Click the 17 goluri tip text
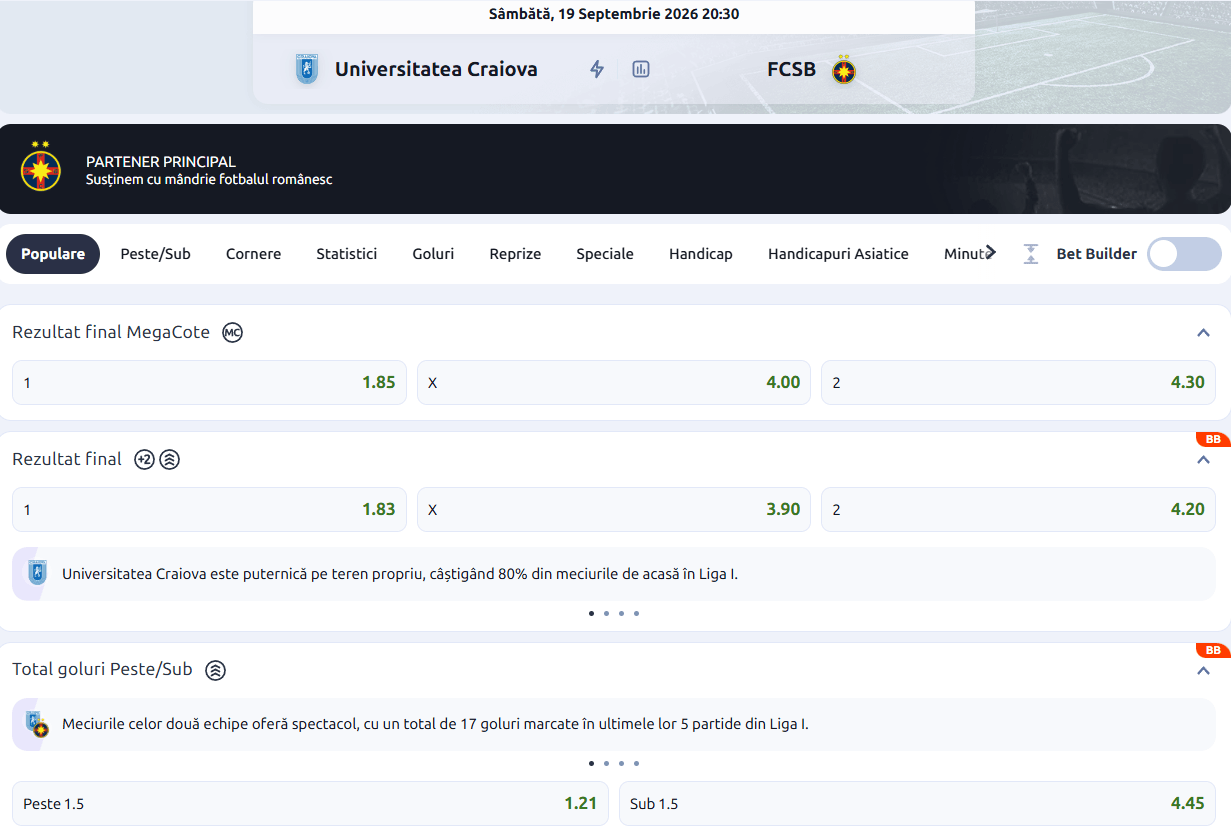Viewport: 1231px width, 826px height. click(435, 724)
